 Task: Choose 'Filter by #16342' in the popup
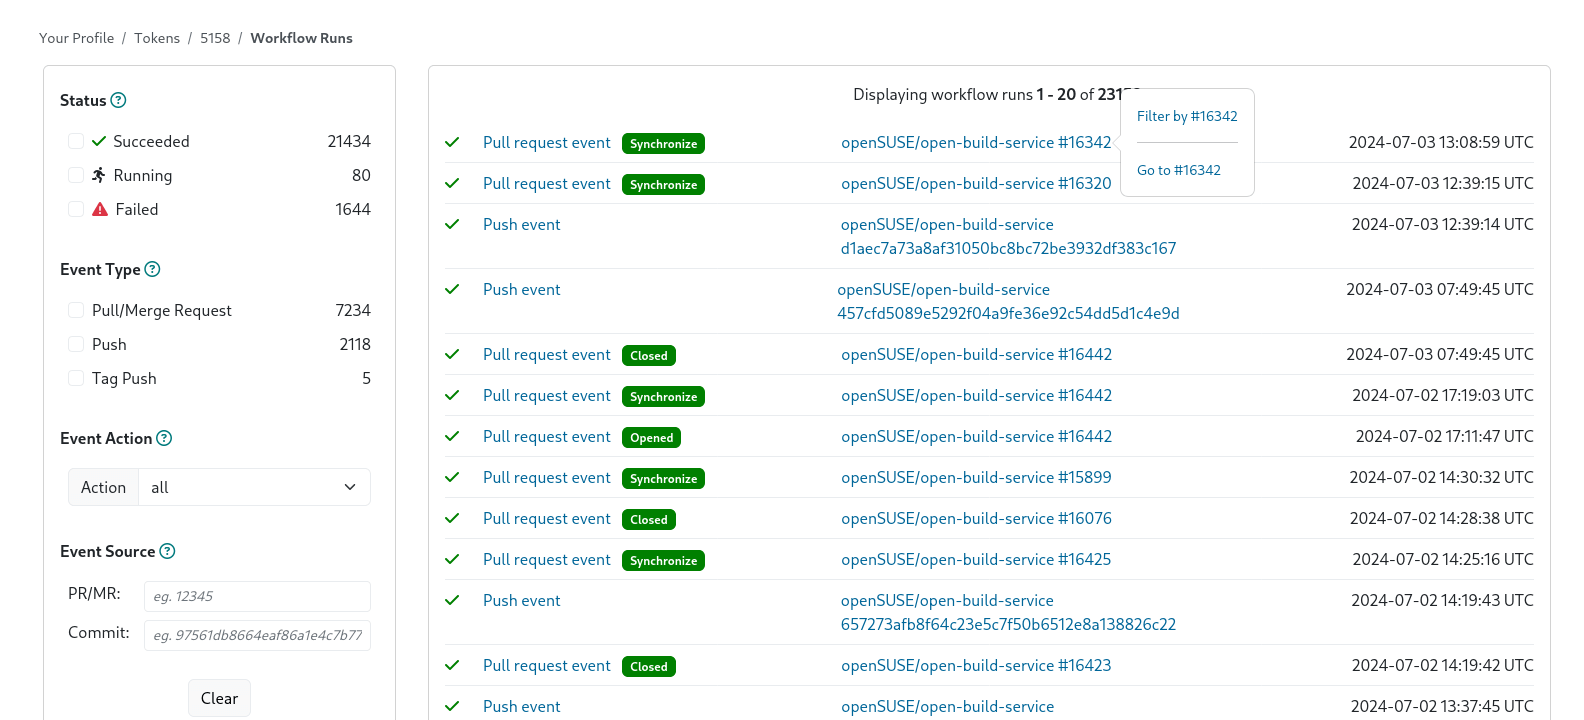click(1187, 116)
